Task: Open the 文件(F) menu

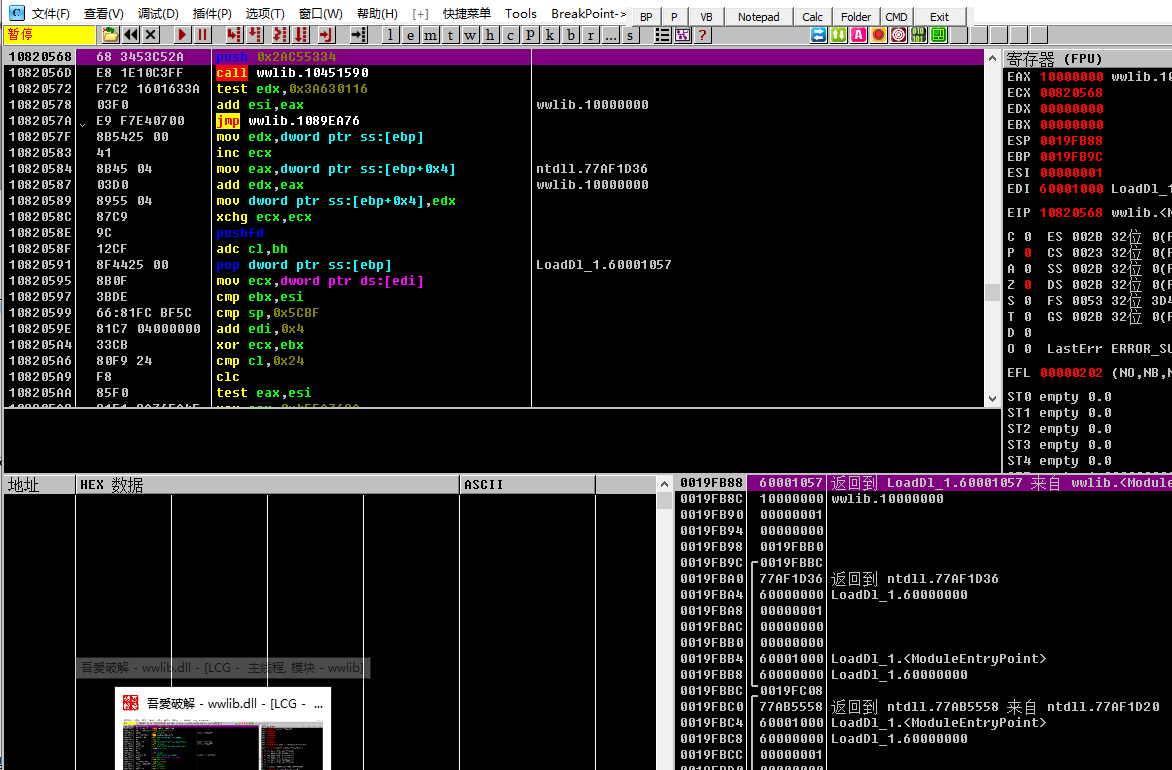Action: 51,13
